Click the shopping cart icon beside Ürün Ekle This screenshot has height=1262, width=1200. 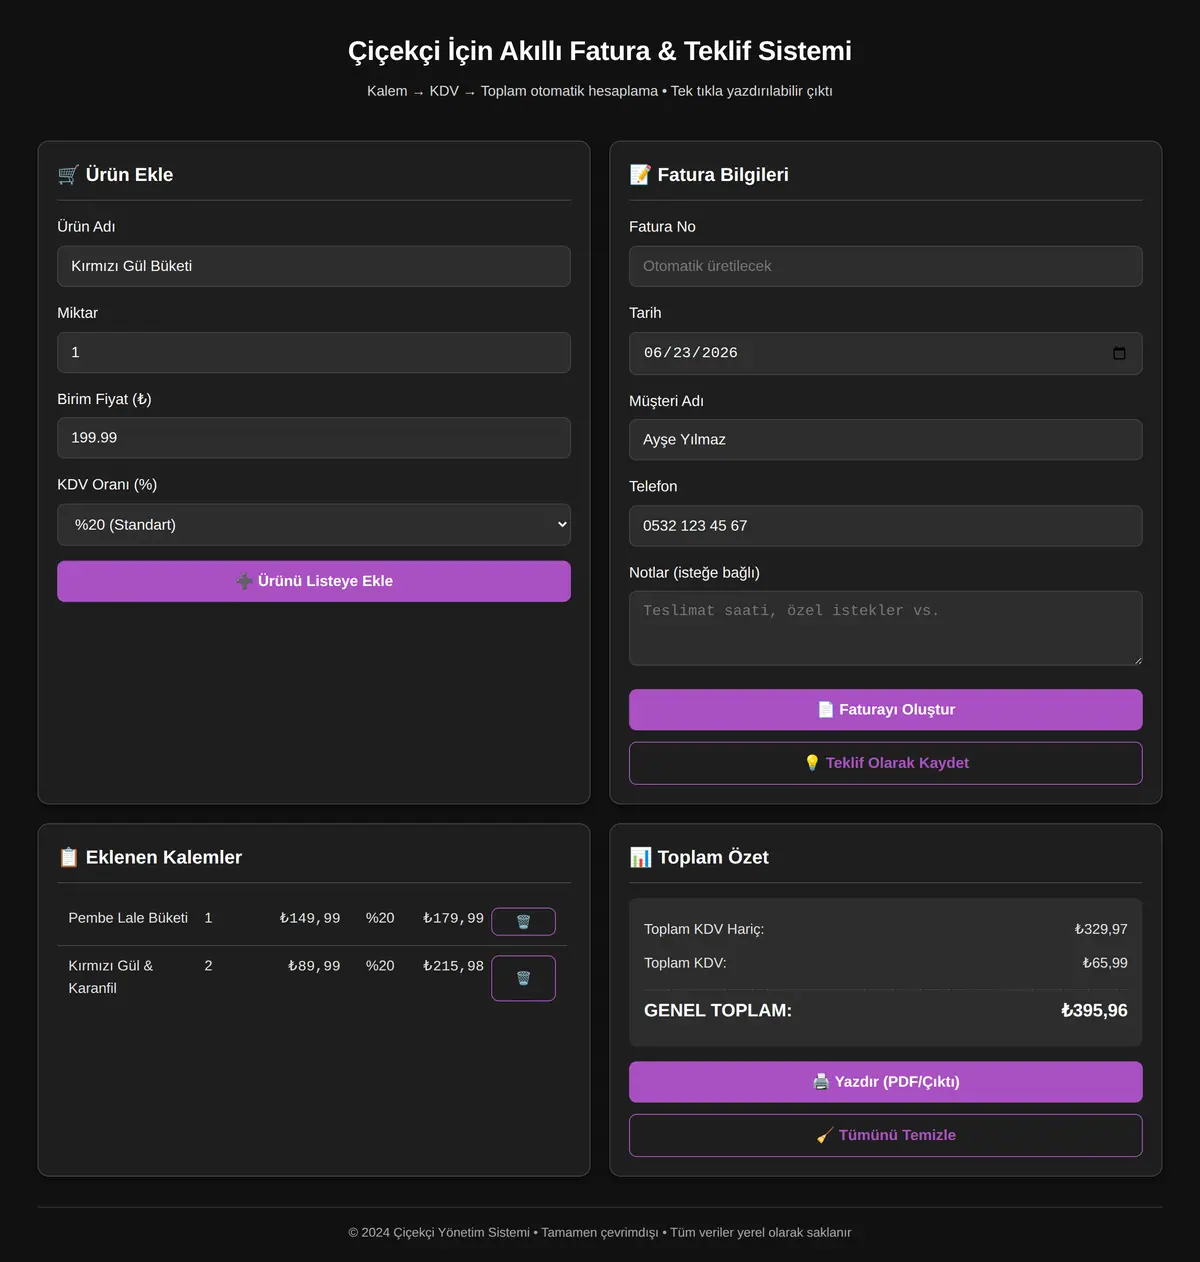(68, 175)
